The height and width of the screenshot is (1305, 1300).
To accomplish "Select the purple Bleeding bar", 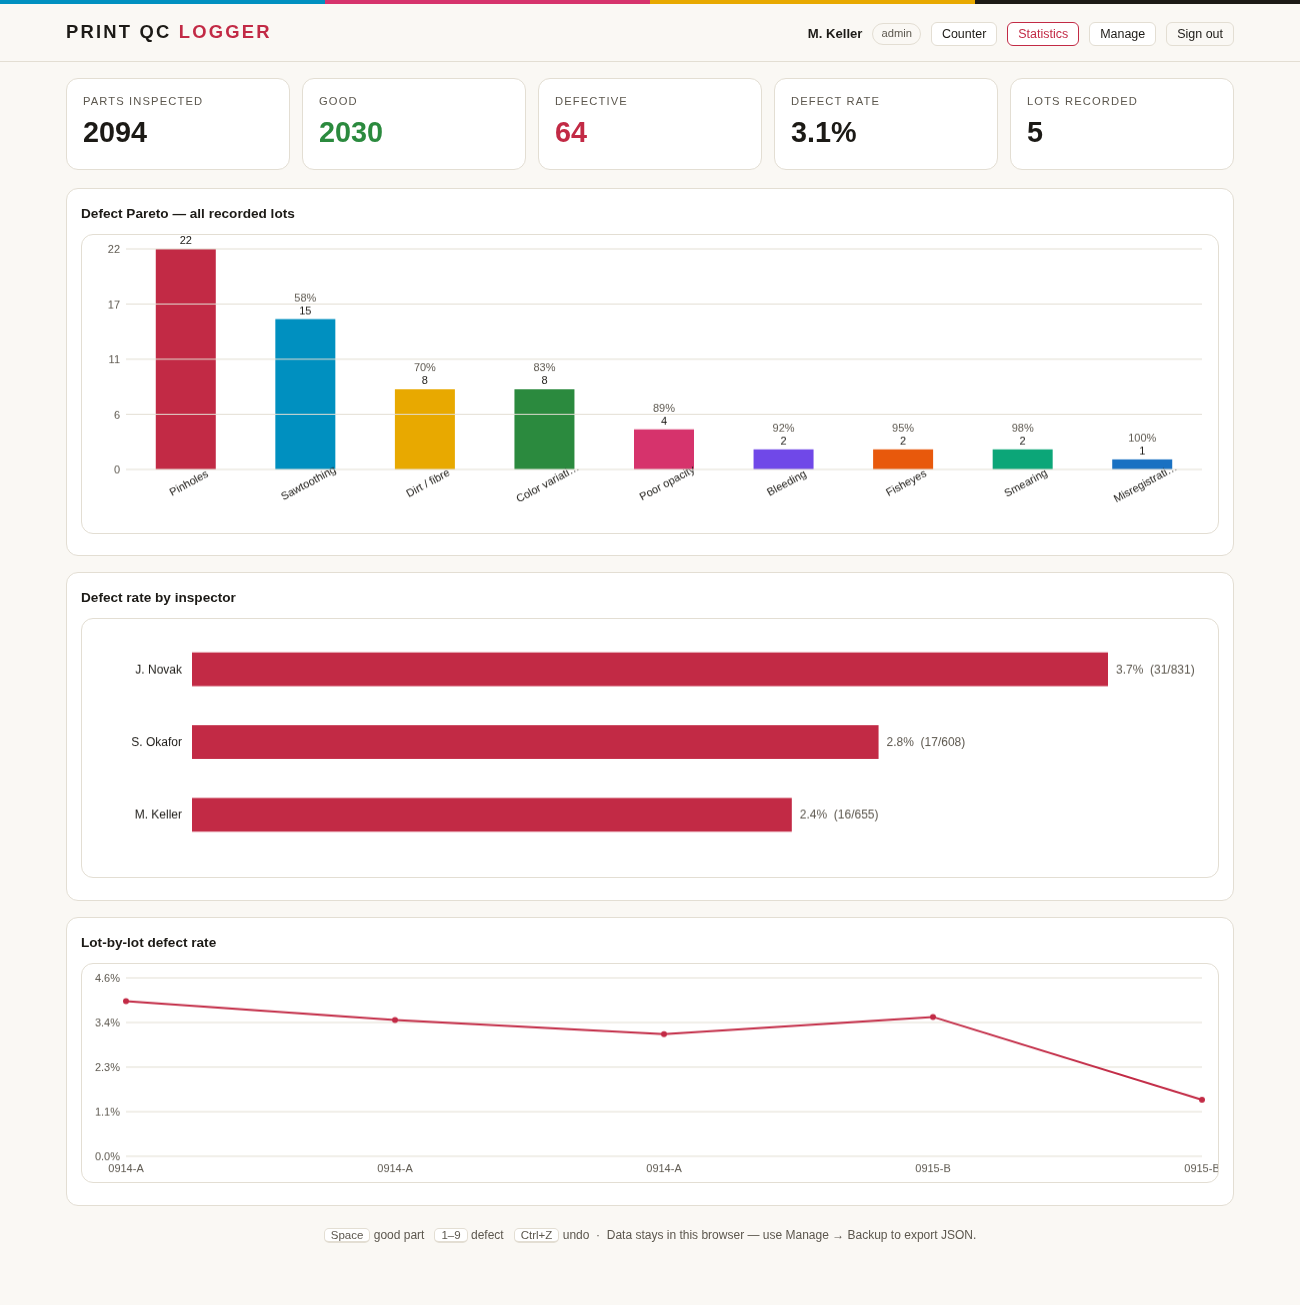I will coord(783,459).
